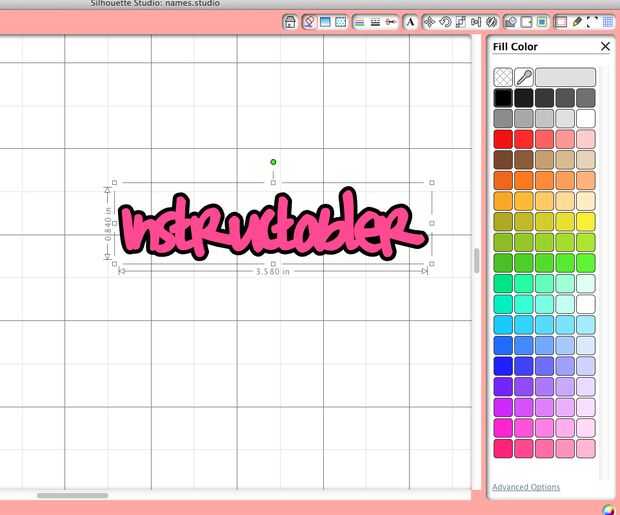Viewport: 620px width, 515px height.
Task: Choose the darkest sky blue swatch
Action: point(503,325)
